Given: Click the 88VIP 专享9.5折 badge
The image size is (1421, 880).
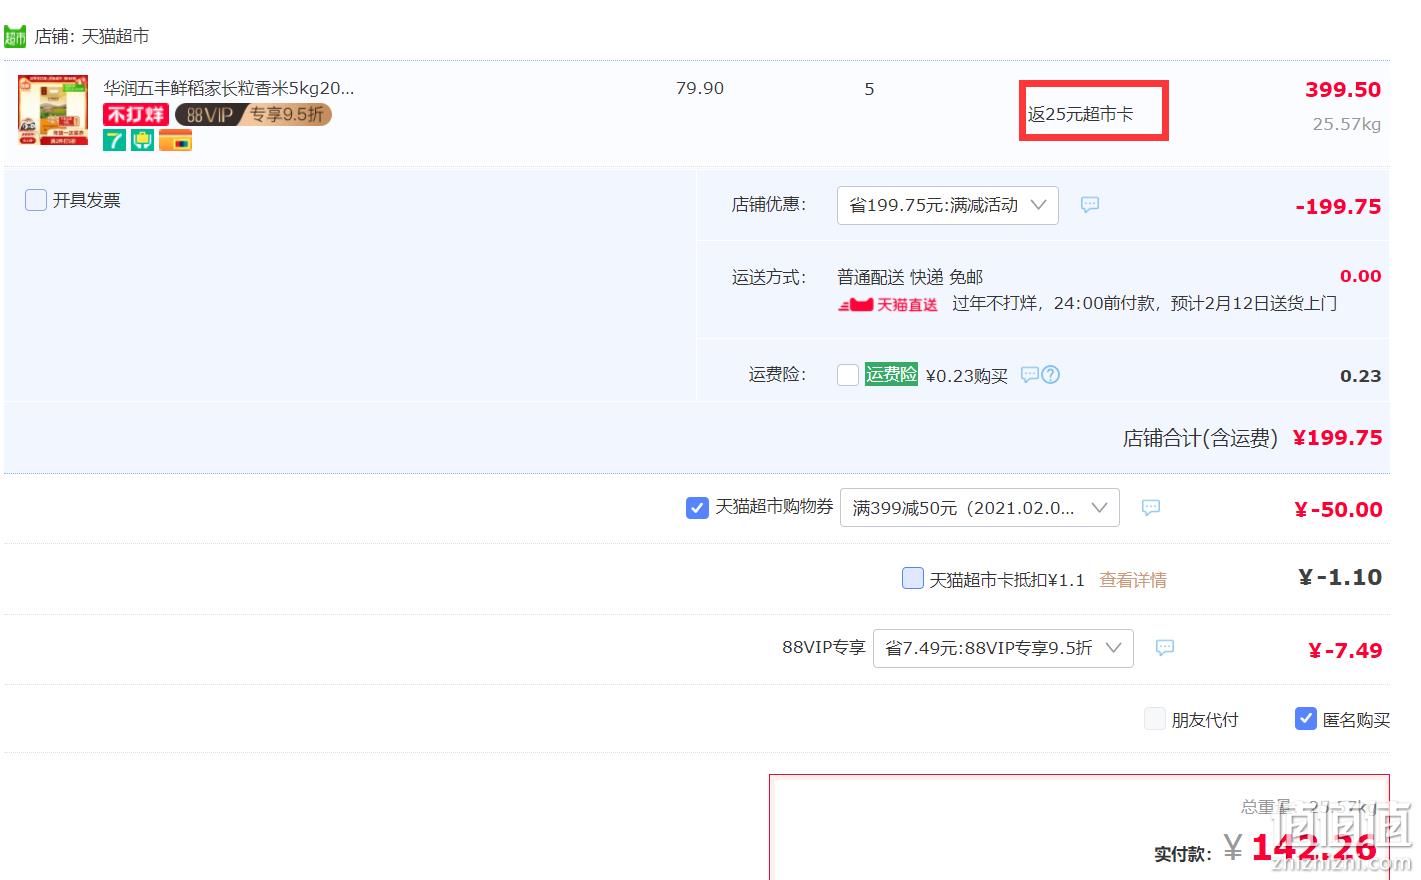Looking at the screenshot, I should pos(253,115).
